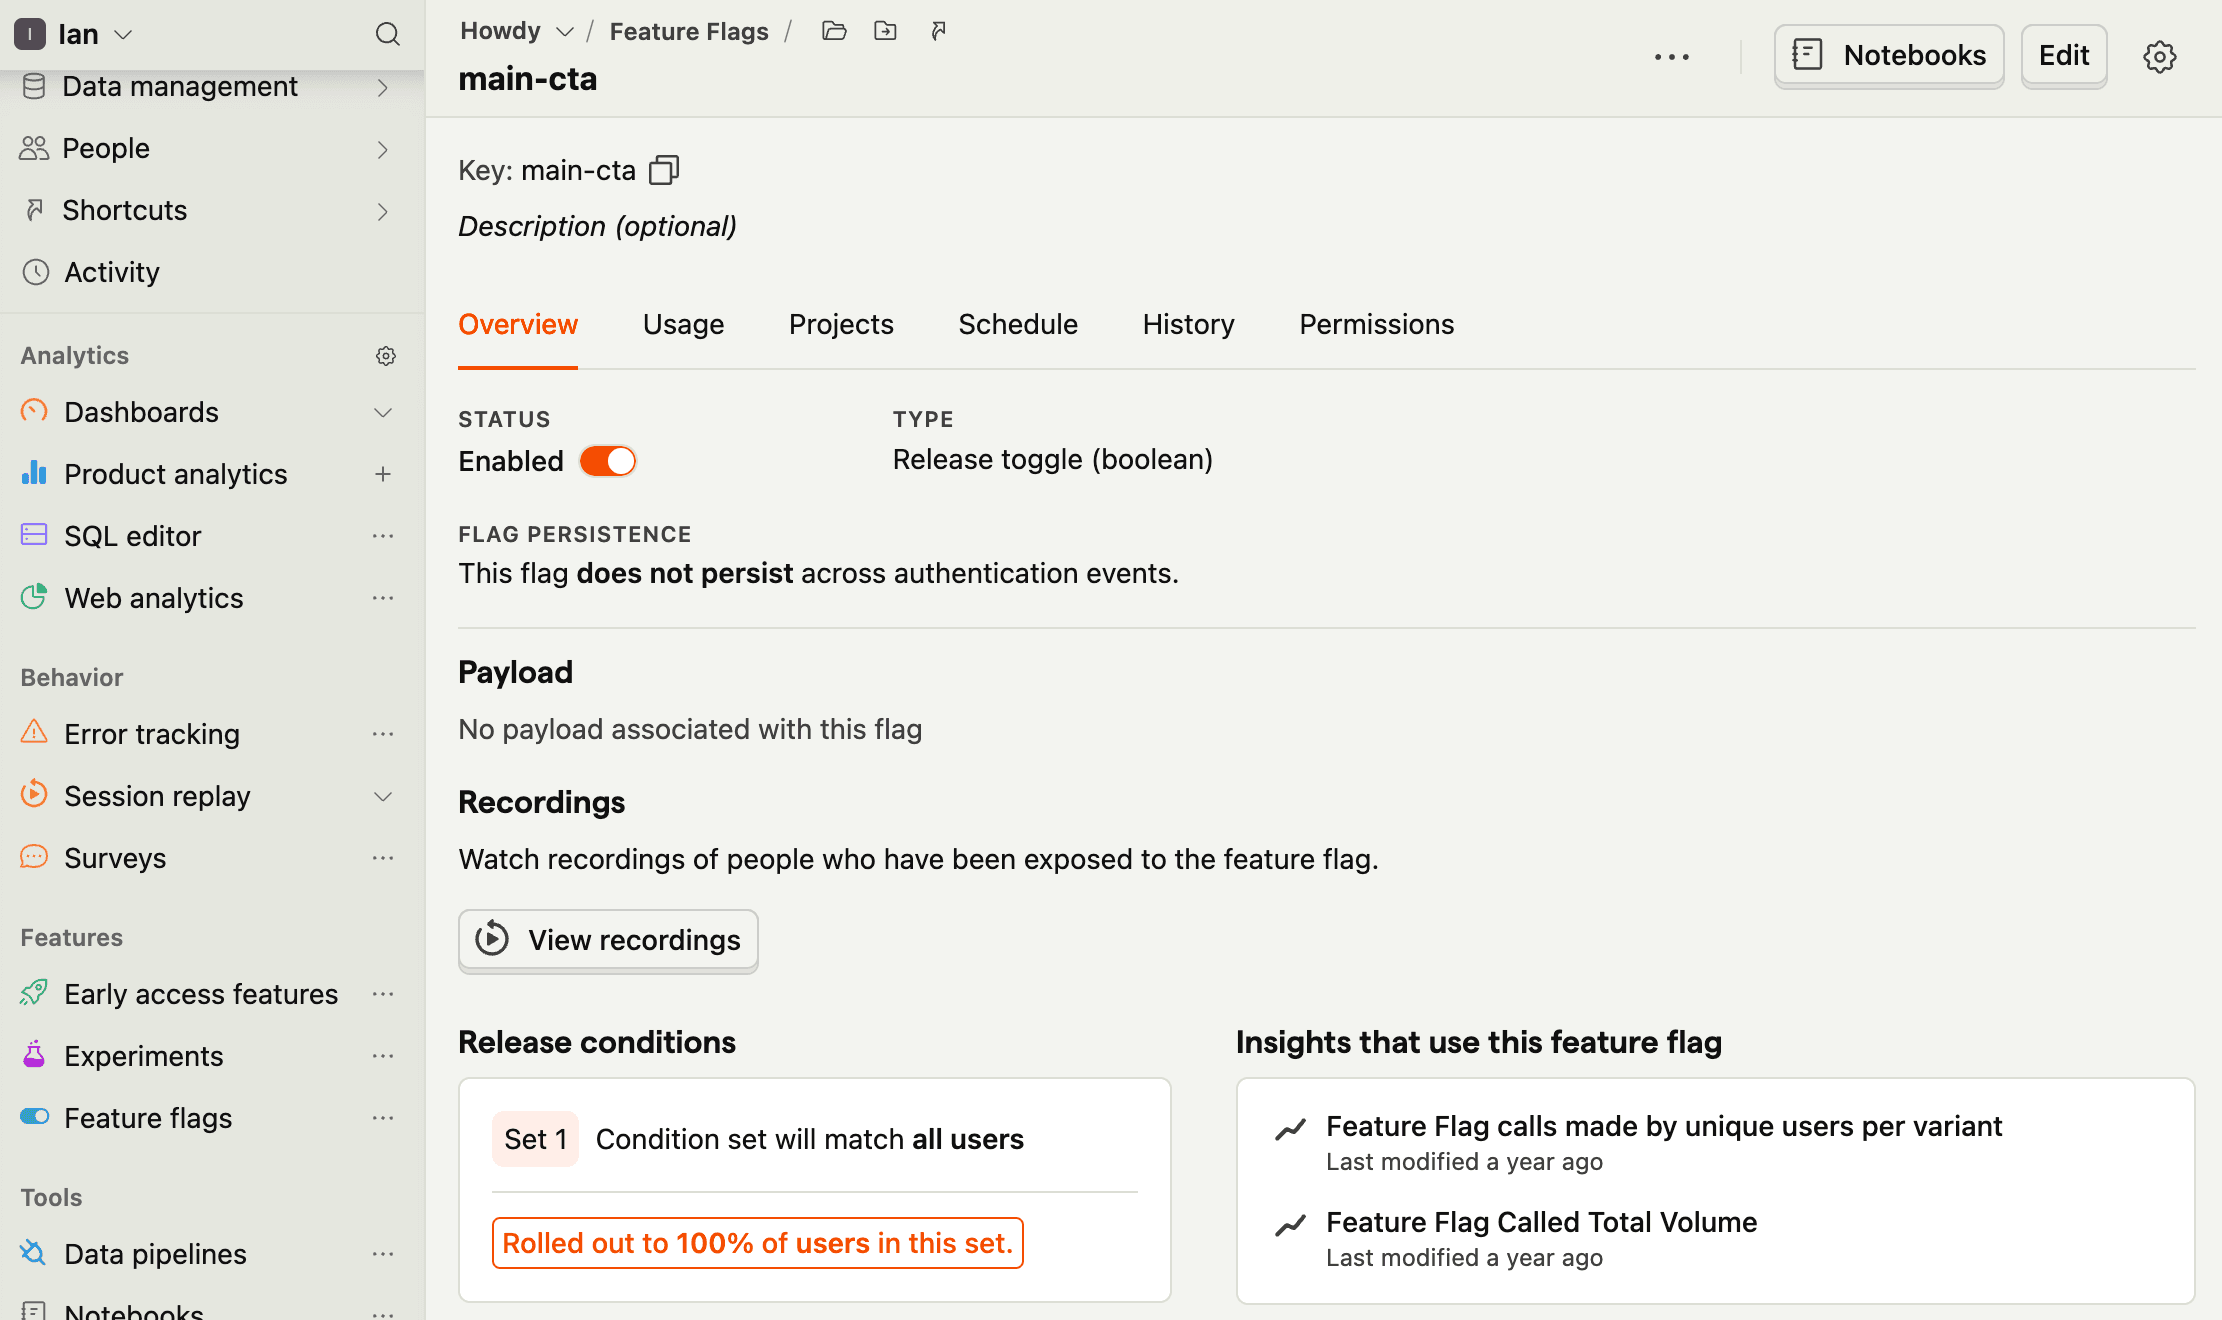2222x1320 pixels.
Task: Open Data pipelines options ellipsis
Action: (382, 1254)
